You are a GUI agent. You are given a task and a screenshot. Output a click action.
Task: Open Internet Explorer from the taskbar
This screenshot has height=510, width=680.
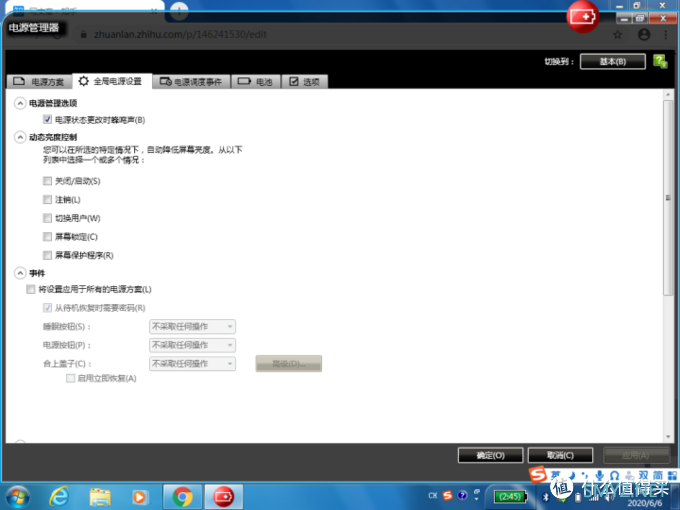pos(58,496)
